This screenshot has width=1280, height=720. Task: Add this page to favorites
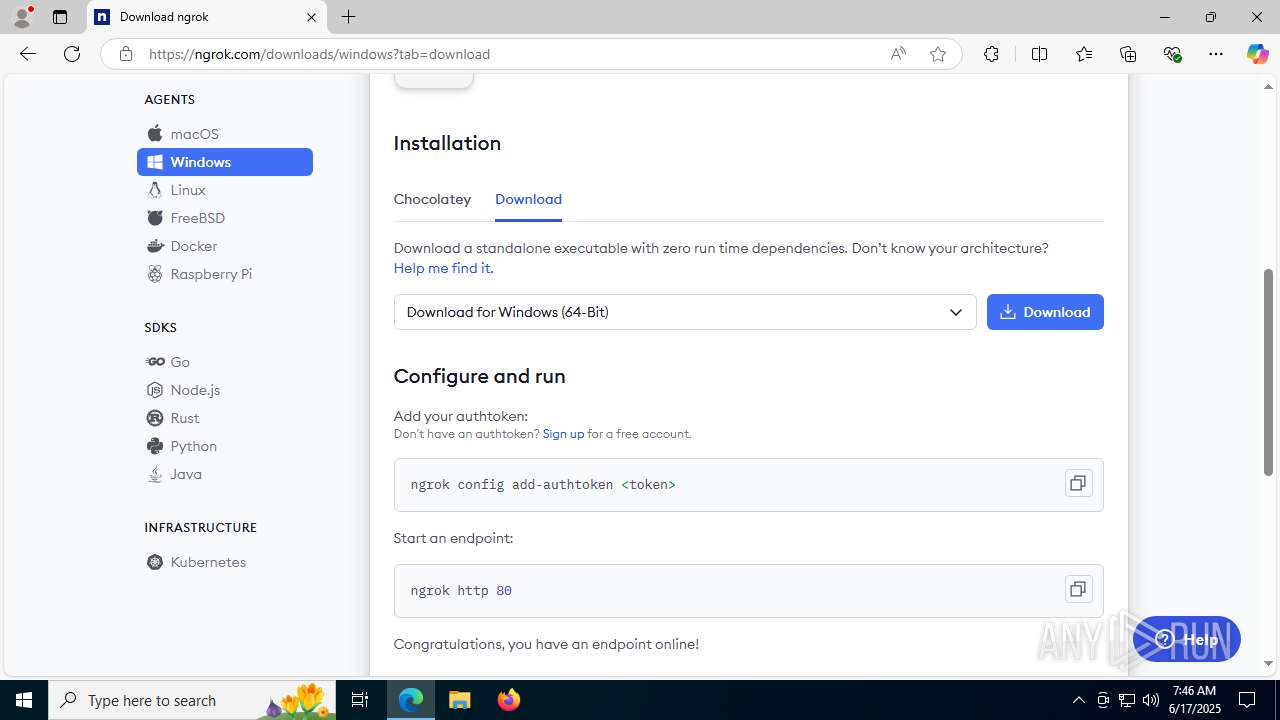point(938,54)
